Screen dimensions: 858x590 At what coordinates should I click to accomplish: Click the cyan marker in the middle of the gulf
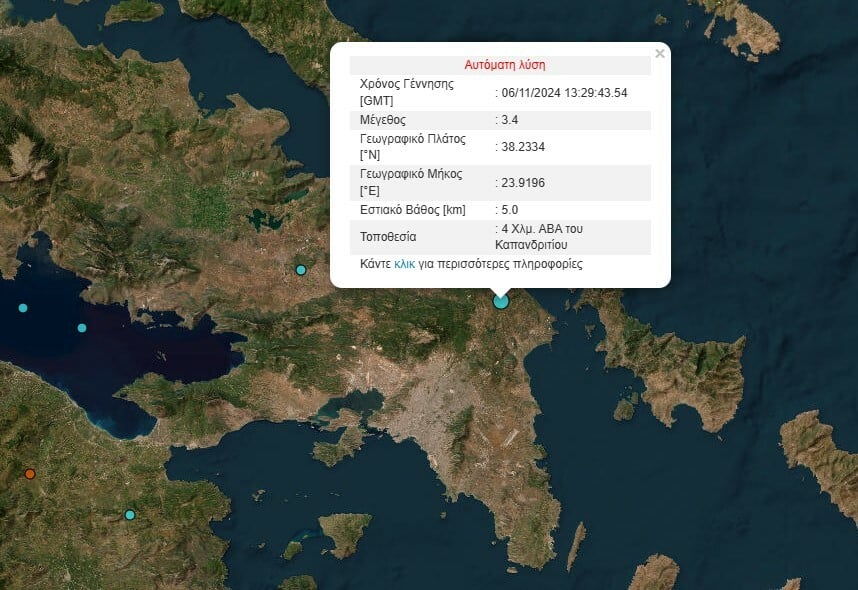coord(82,328)
